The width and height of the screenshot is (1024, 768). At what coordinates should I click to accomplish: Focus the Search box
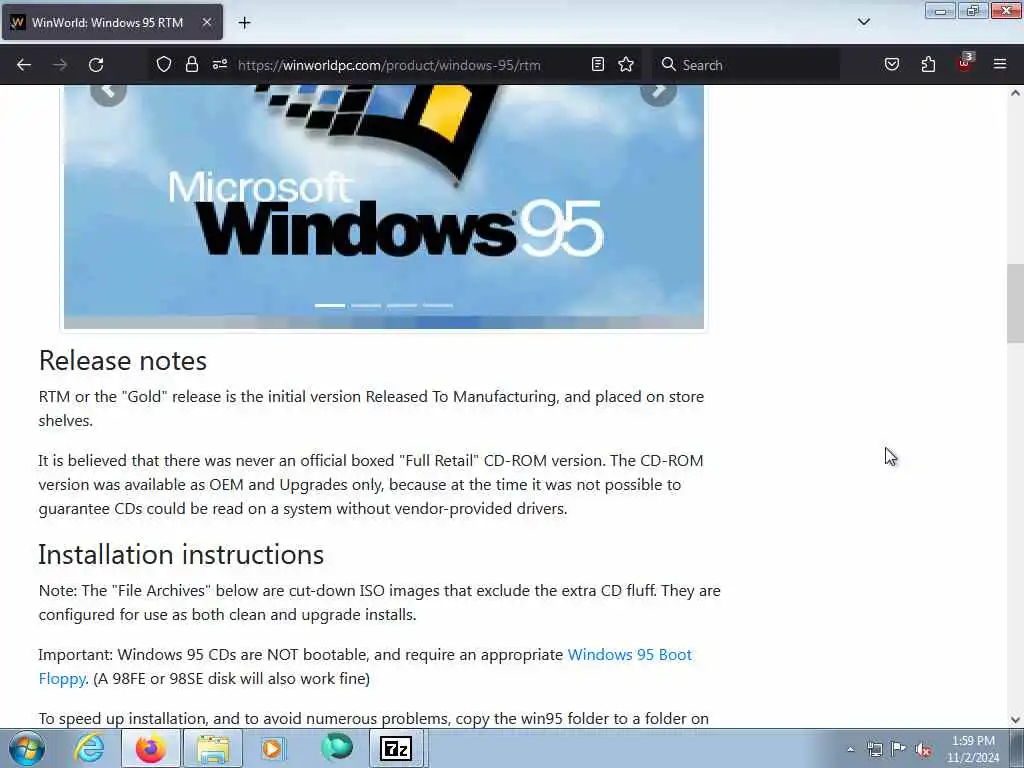[x=746, y=65]
